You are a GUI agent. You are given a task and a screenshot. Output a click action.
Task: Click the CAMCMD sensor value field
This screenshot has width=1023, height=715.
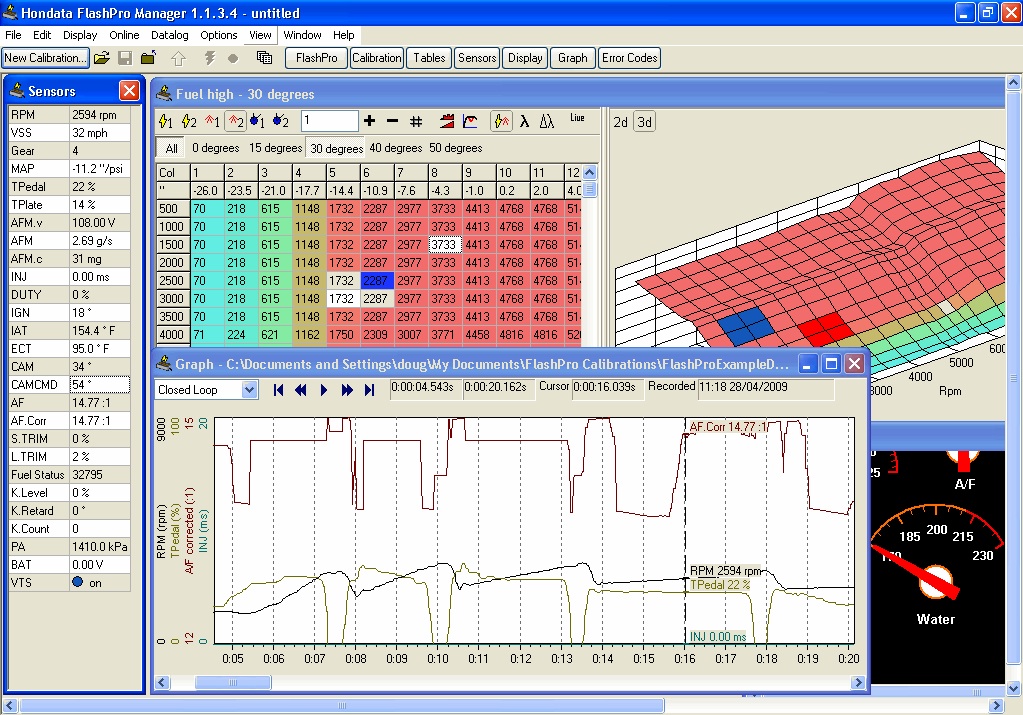click(100, 385)
